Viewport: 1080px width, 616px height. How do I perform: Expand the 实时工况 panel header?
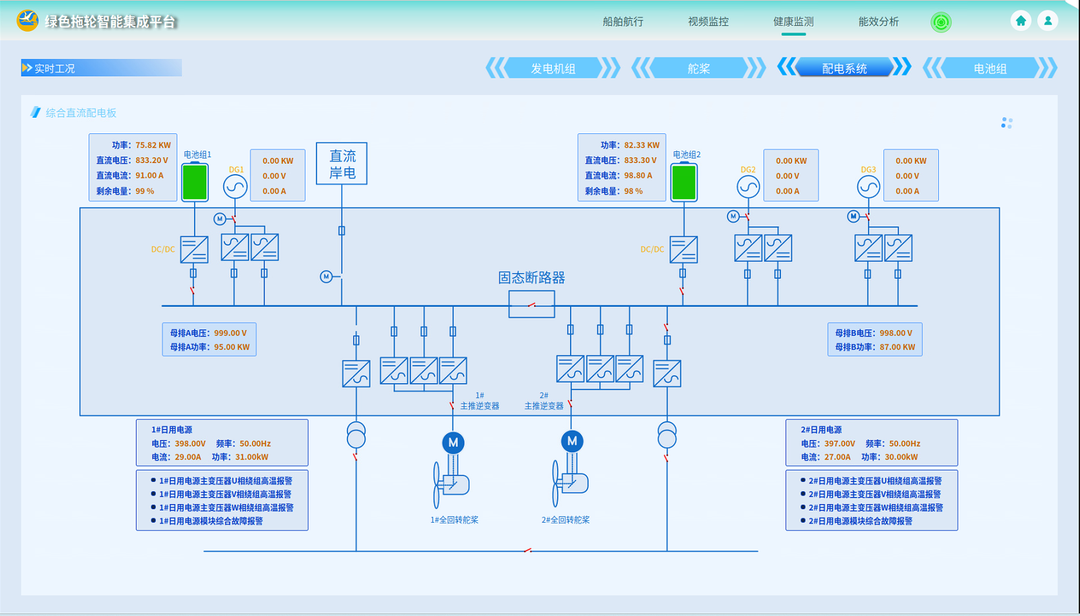101,68
